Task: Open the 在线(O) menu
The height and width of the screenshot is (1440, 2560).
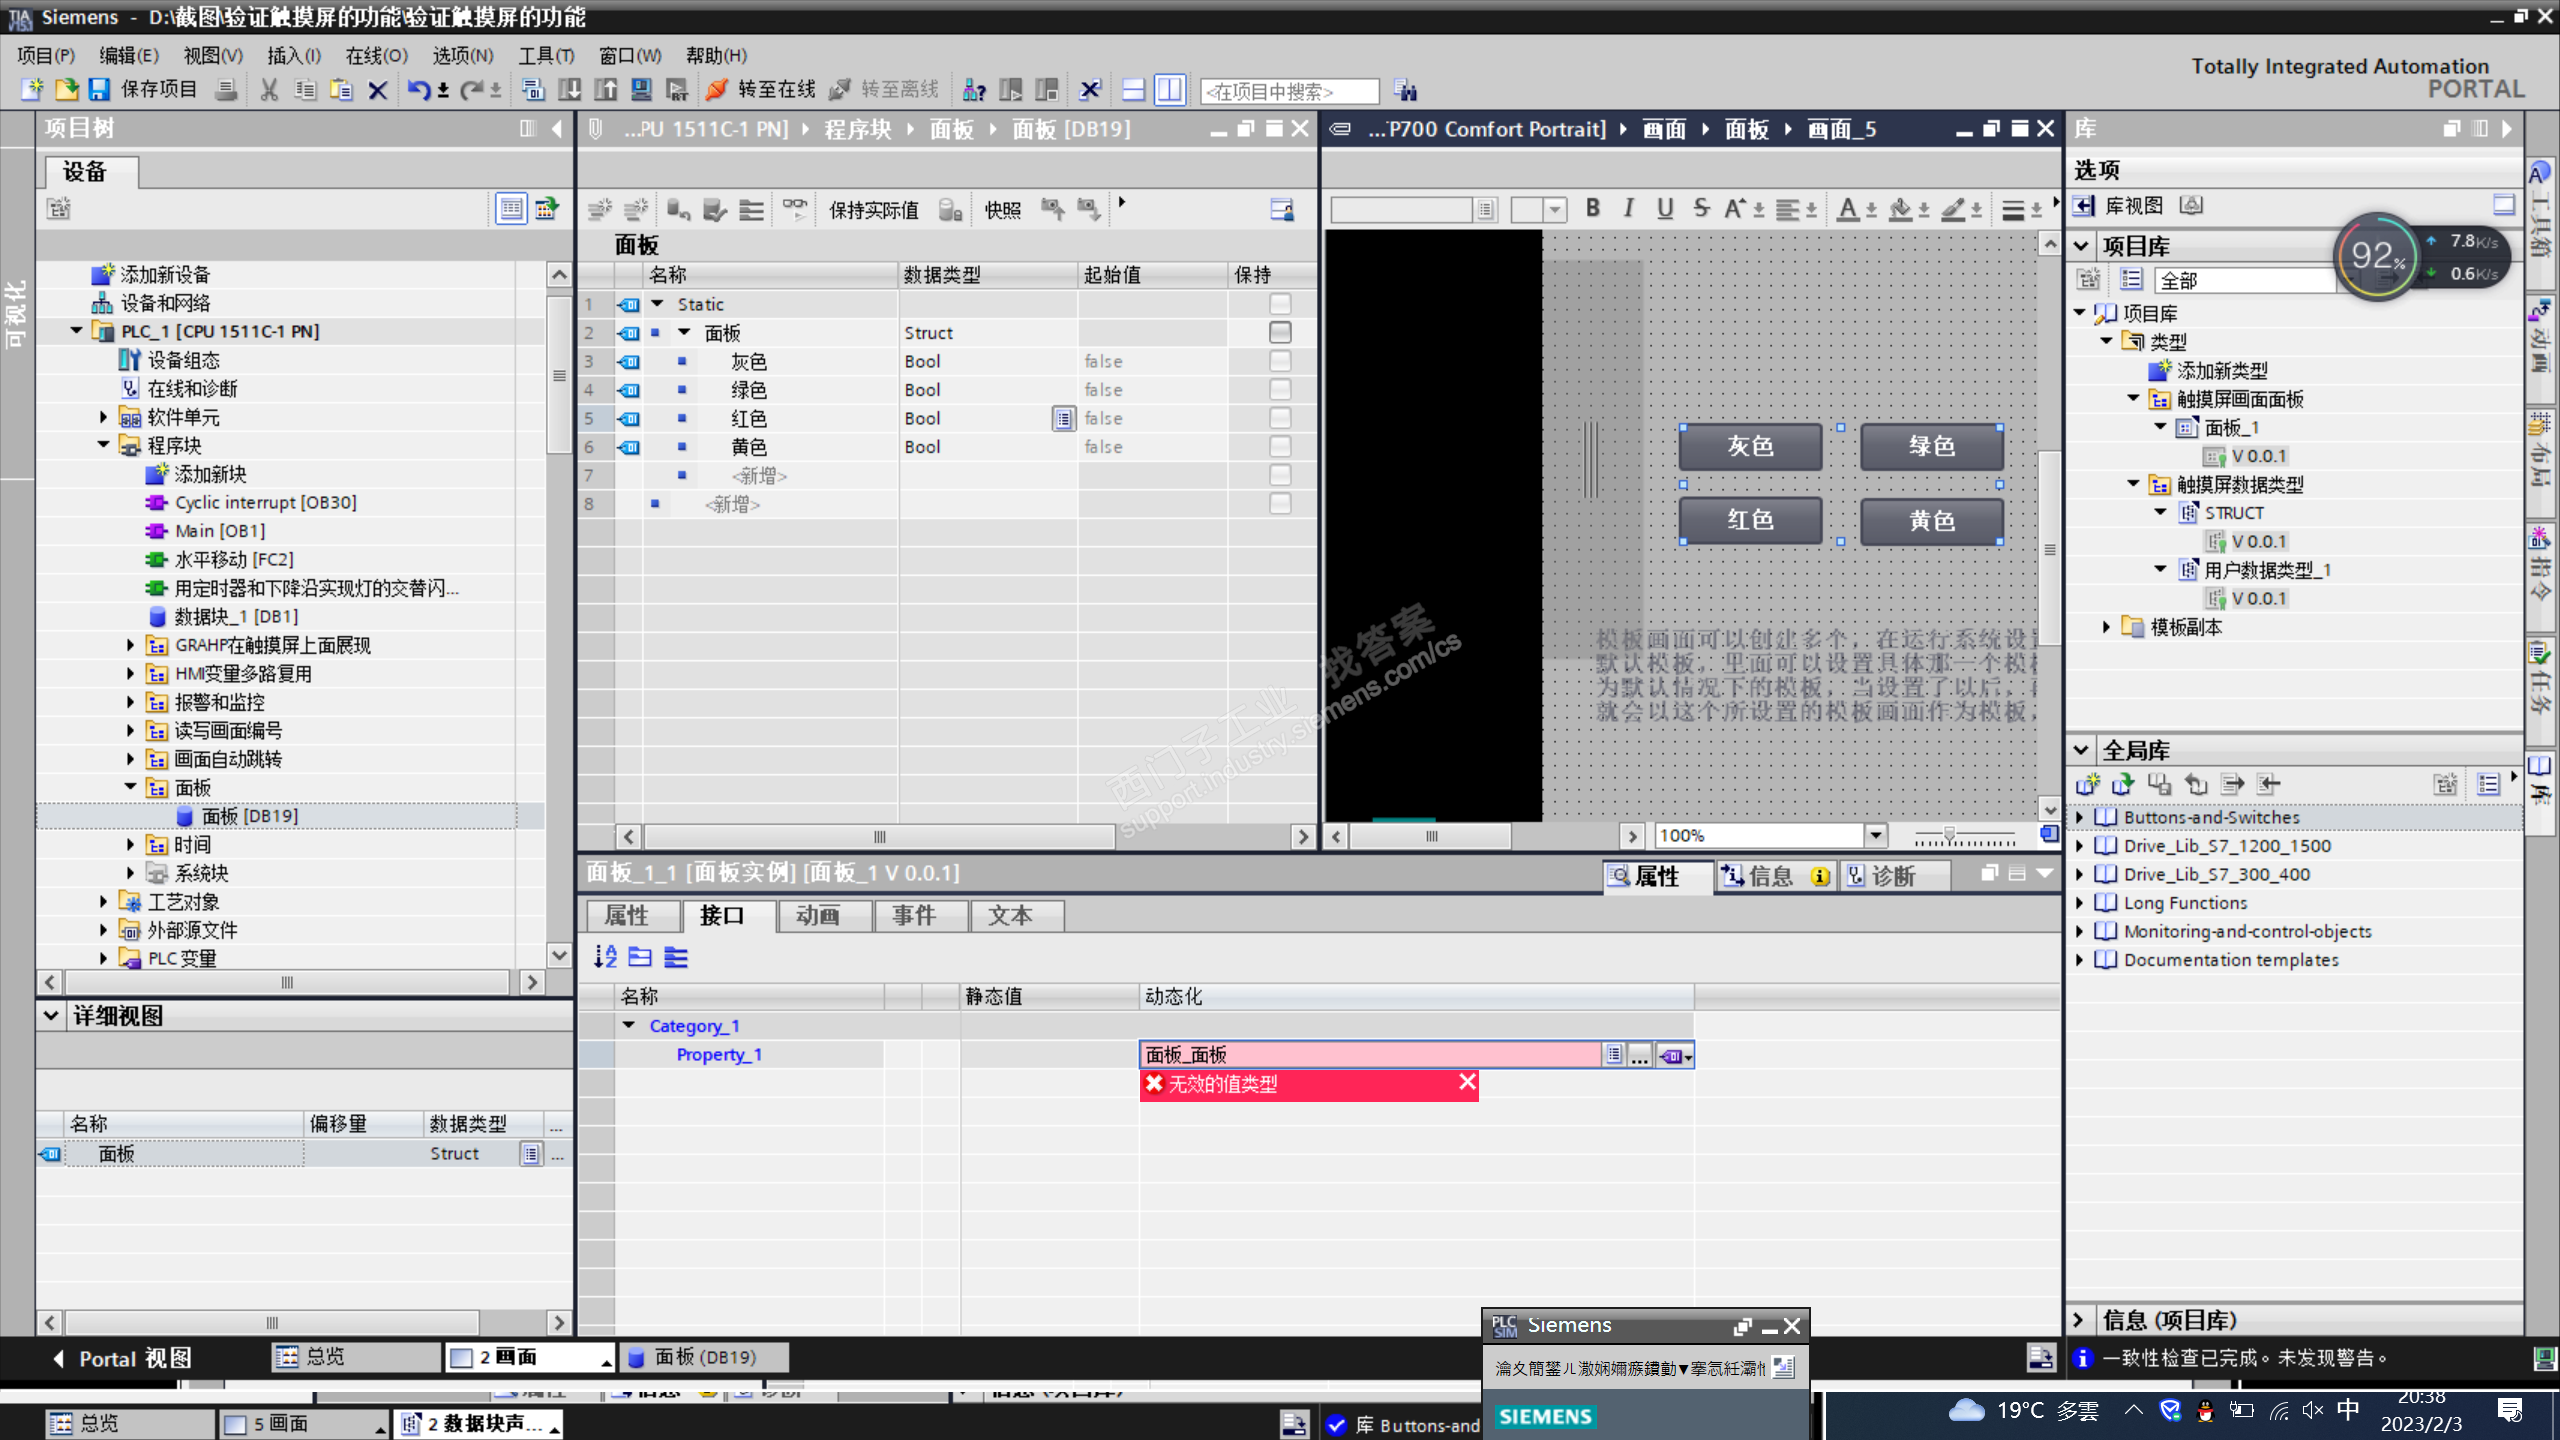Action: click(x=376, y=55)
